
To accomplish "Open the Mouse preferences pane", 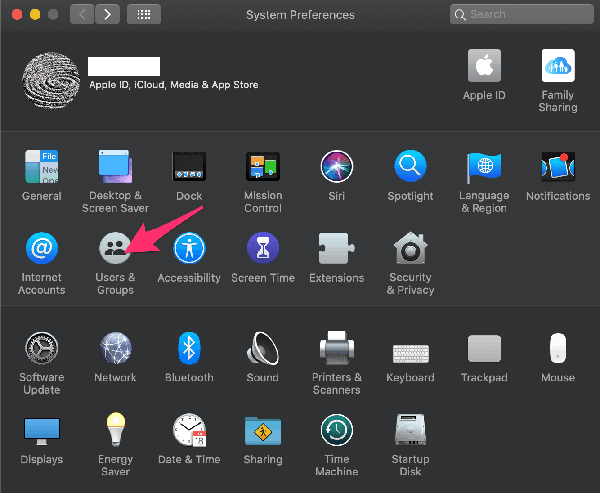I will pyautogui.click(x=558, y=348).
